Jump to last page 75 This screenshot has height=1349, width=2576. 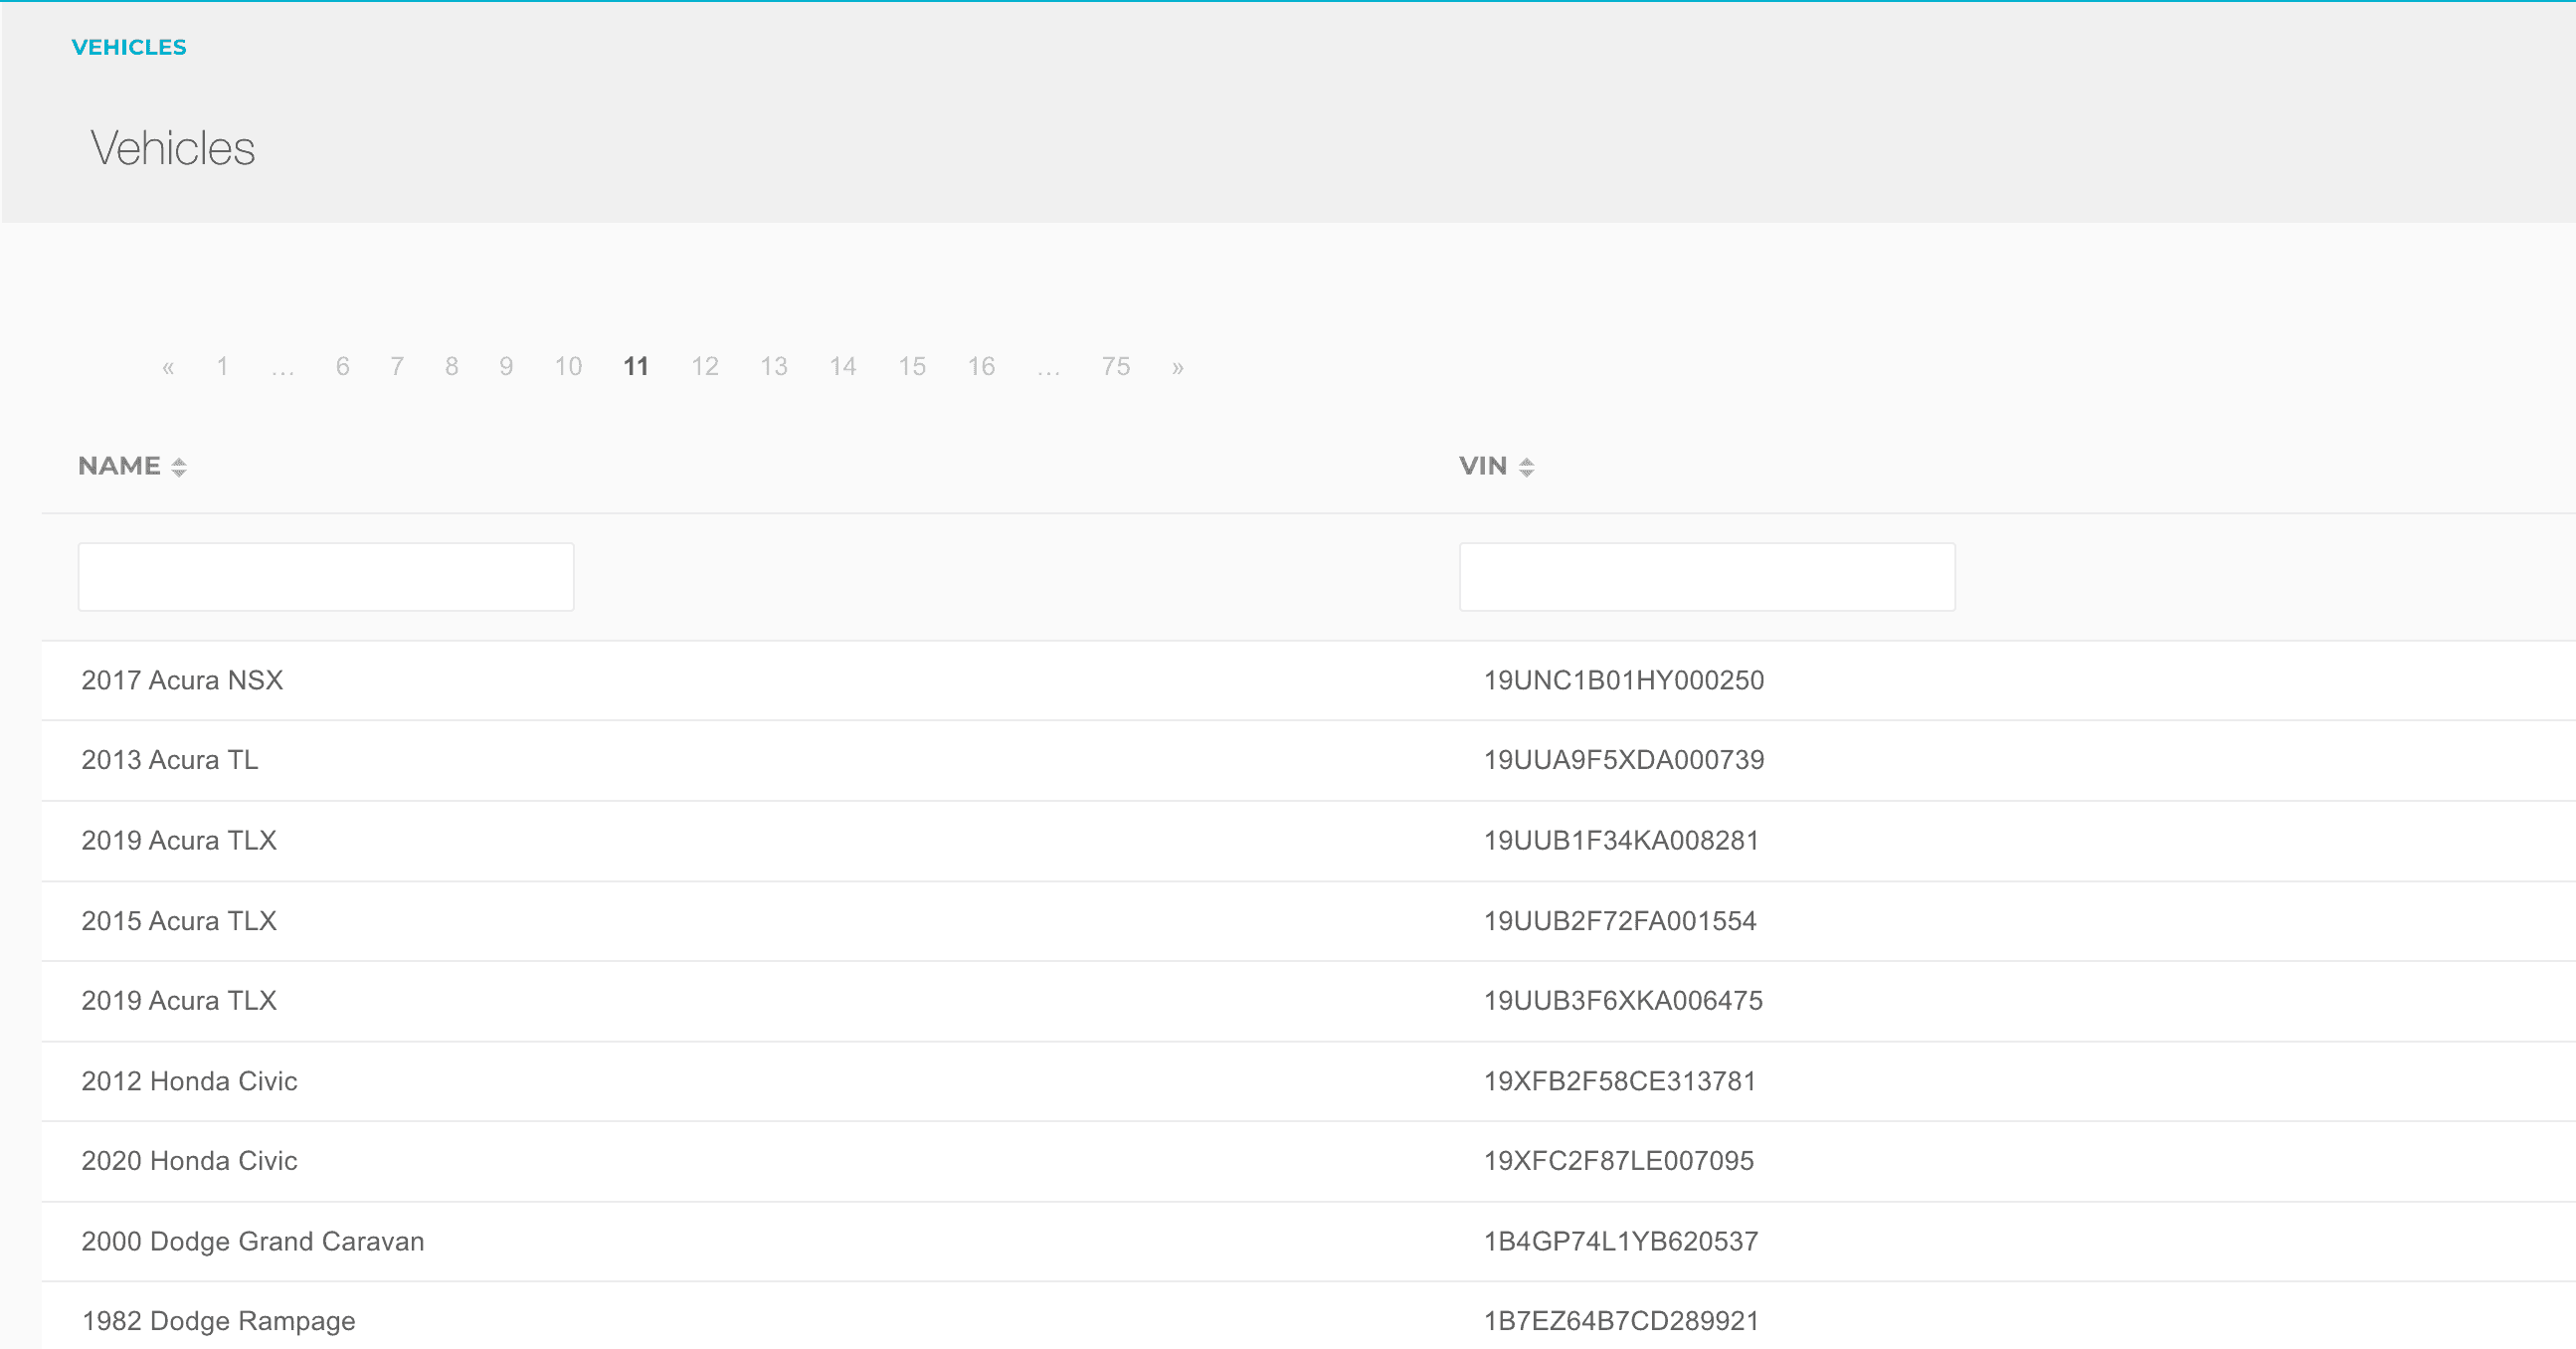[x=1115, y=367]
